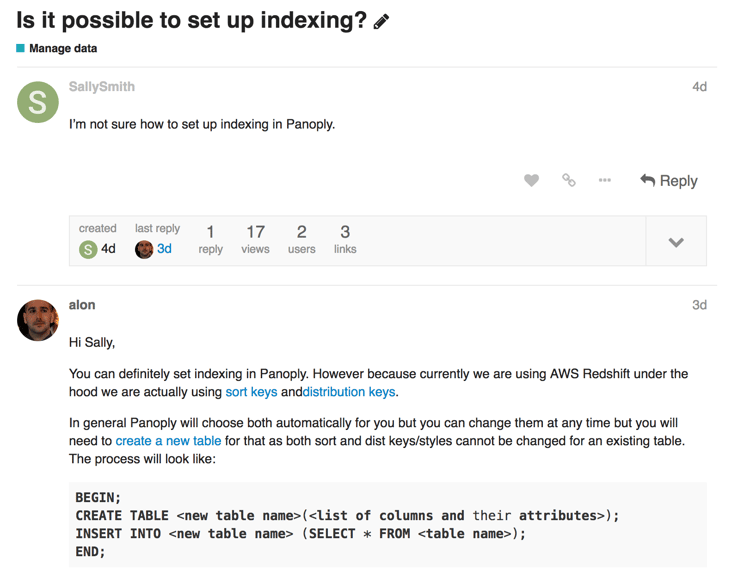Open the distribution keys link

click(x=349, y=392)
